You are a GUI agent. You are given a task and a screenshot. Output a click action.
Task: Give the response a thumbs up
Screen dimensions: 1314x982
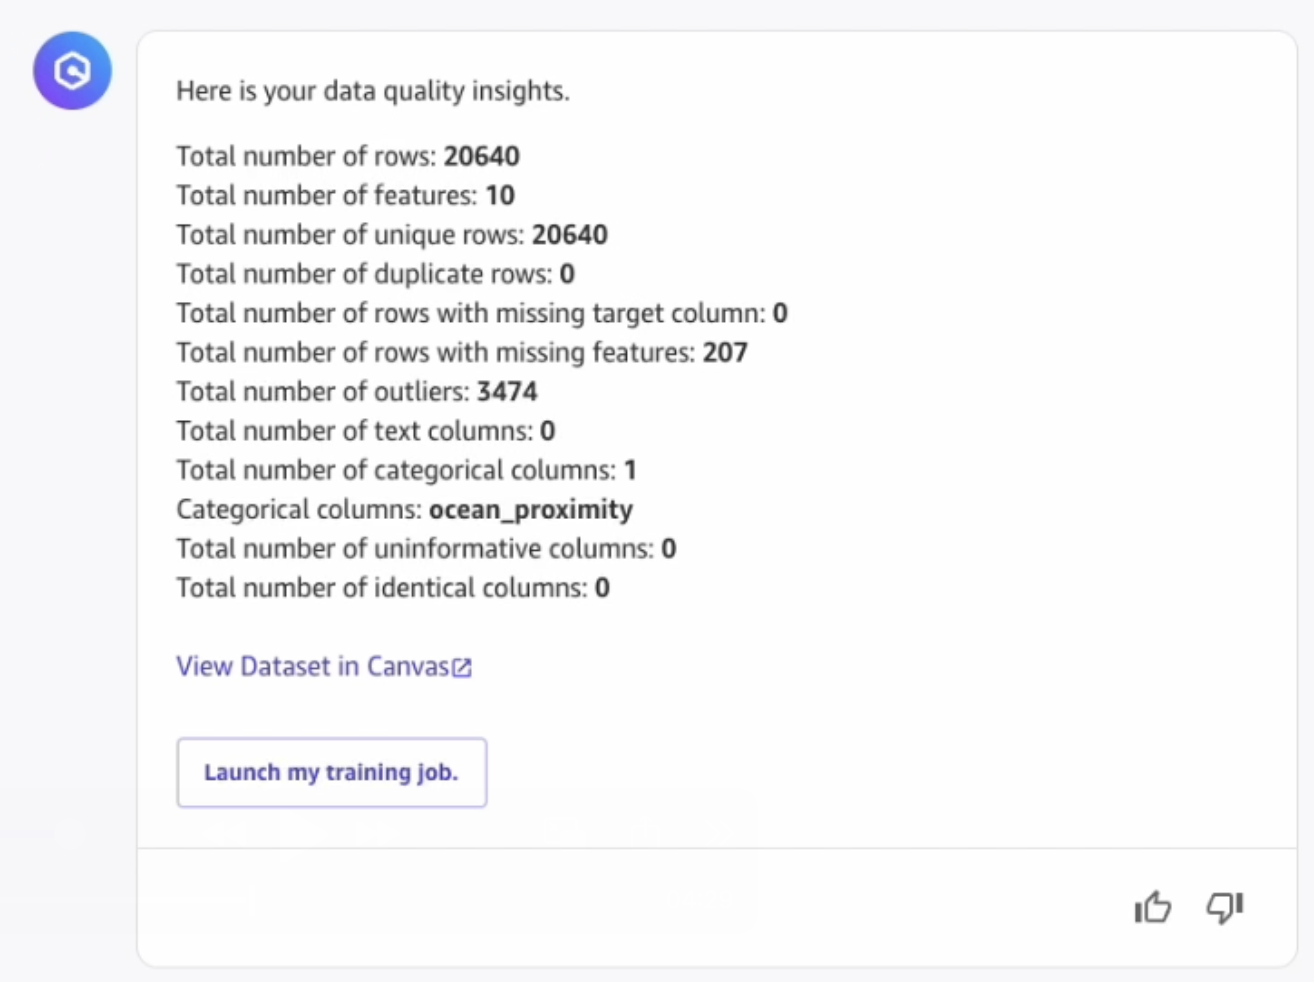(x=1153, y=907)
